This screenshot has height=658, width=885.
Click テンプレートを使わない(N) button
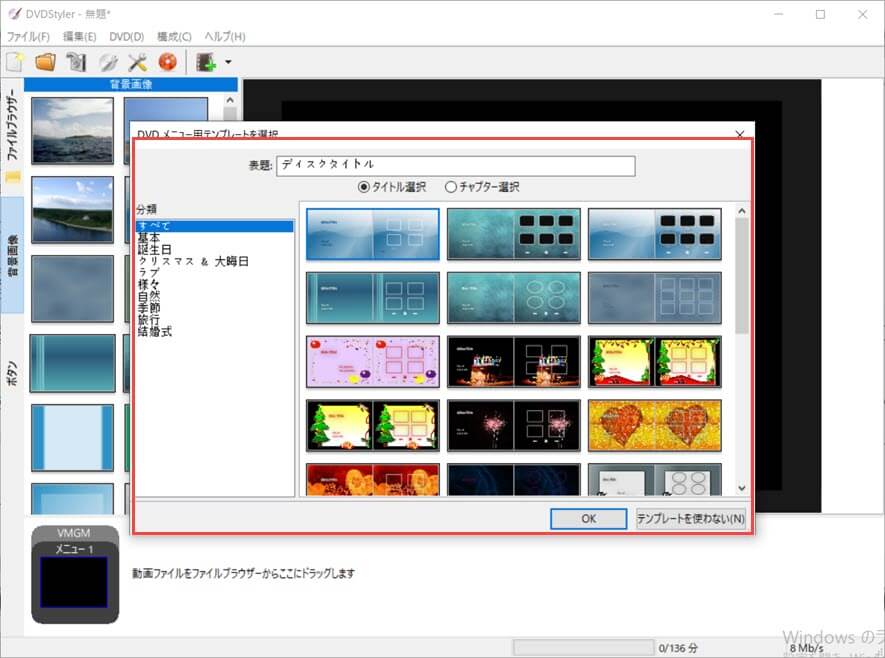[x=691, y=518]
